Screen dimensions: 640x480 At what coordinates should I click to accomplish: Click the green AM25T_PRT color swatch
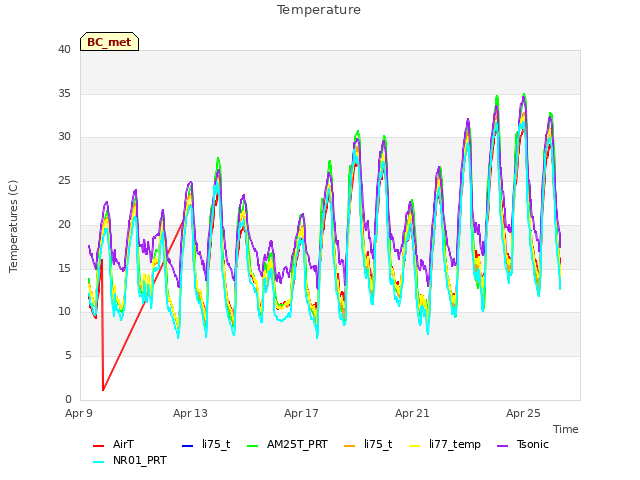[253, 446]
